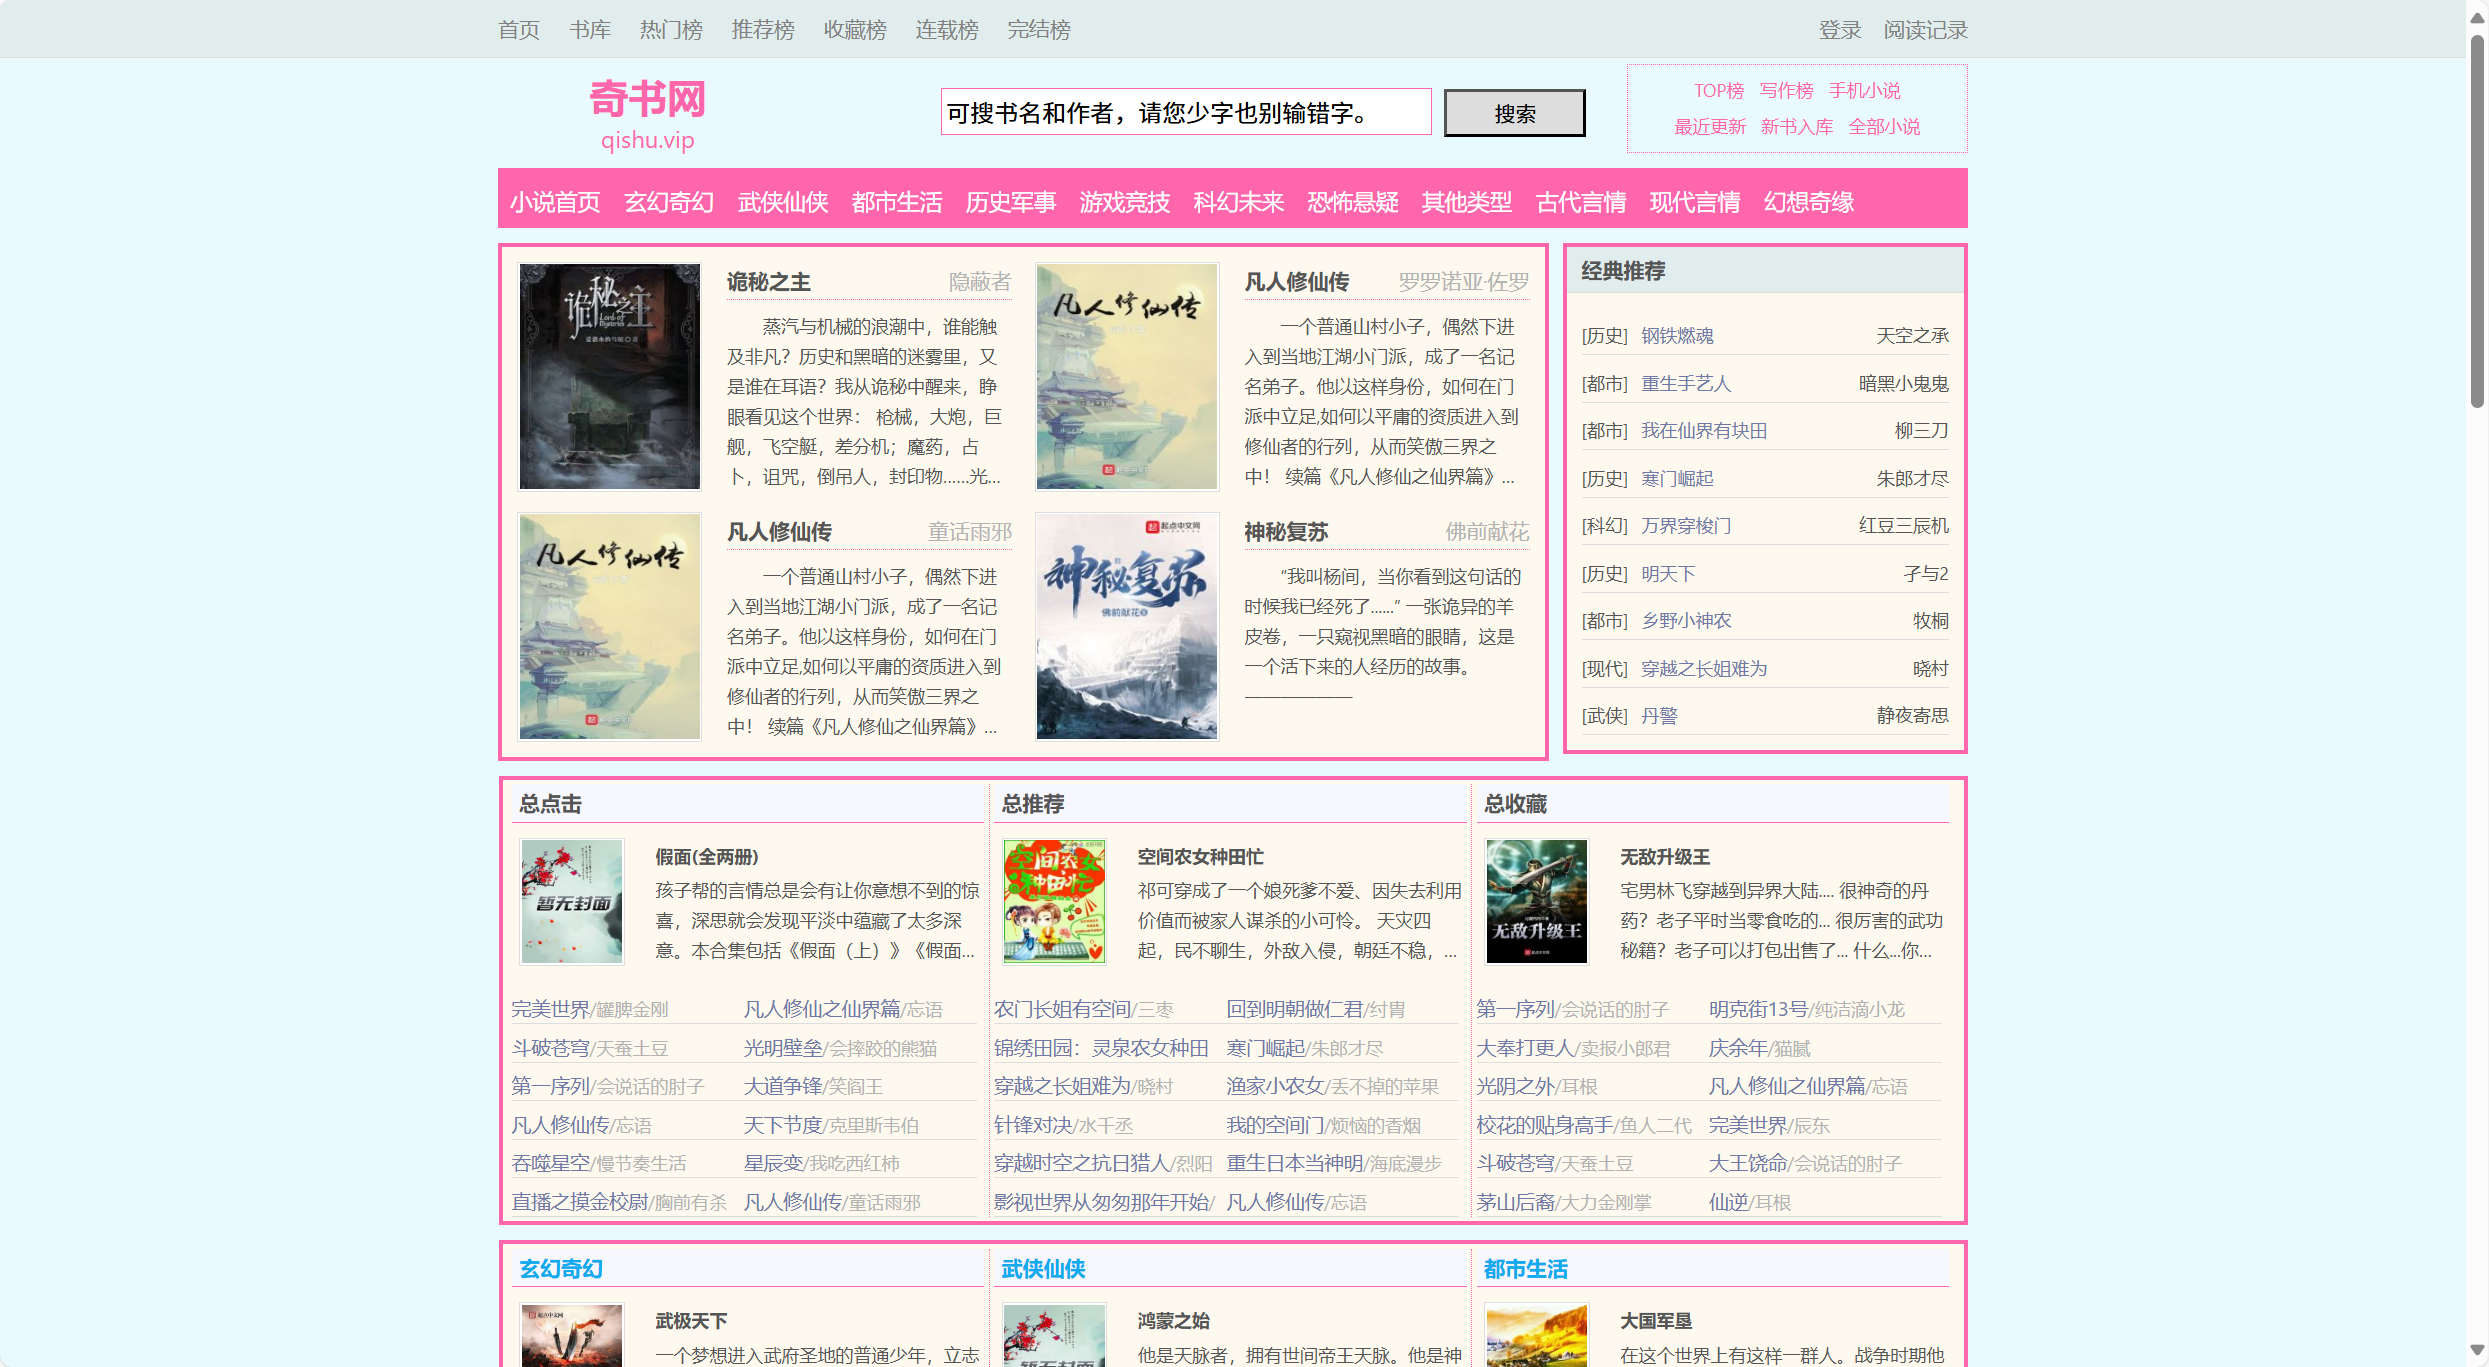Open the 大国军垦 title link

coord(1656,1322)
